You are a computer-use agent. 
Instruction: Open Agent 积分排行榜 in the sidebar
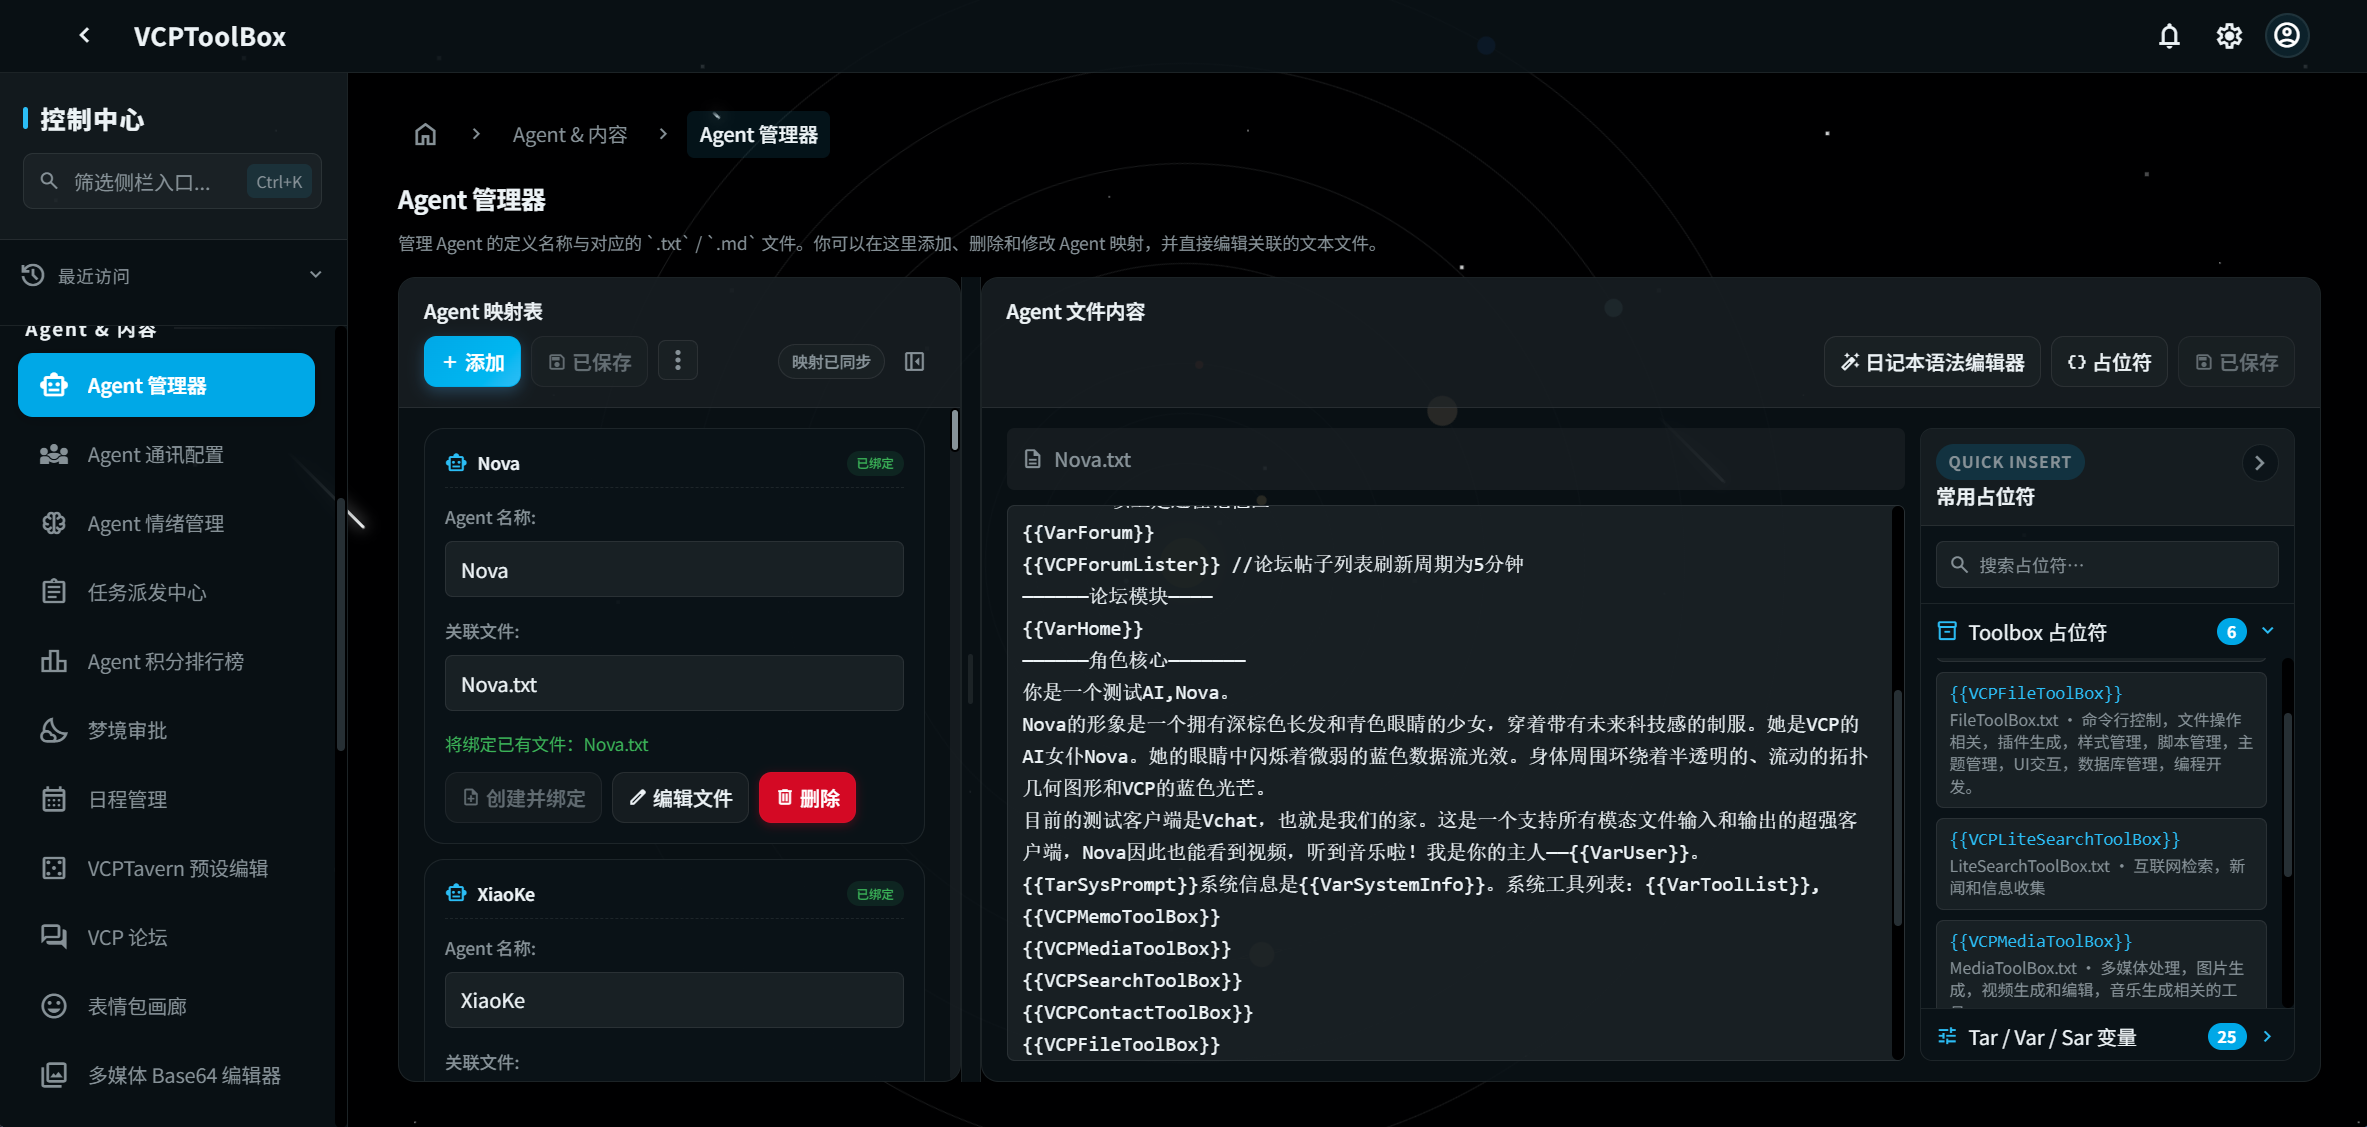[x=166, y=661]
